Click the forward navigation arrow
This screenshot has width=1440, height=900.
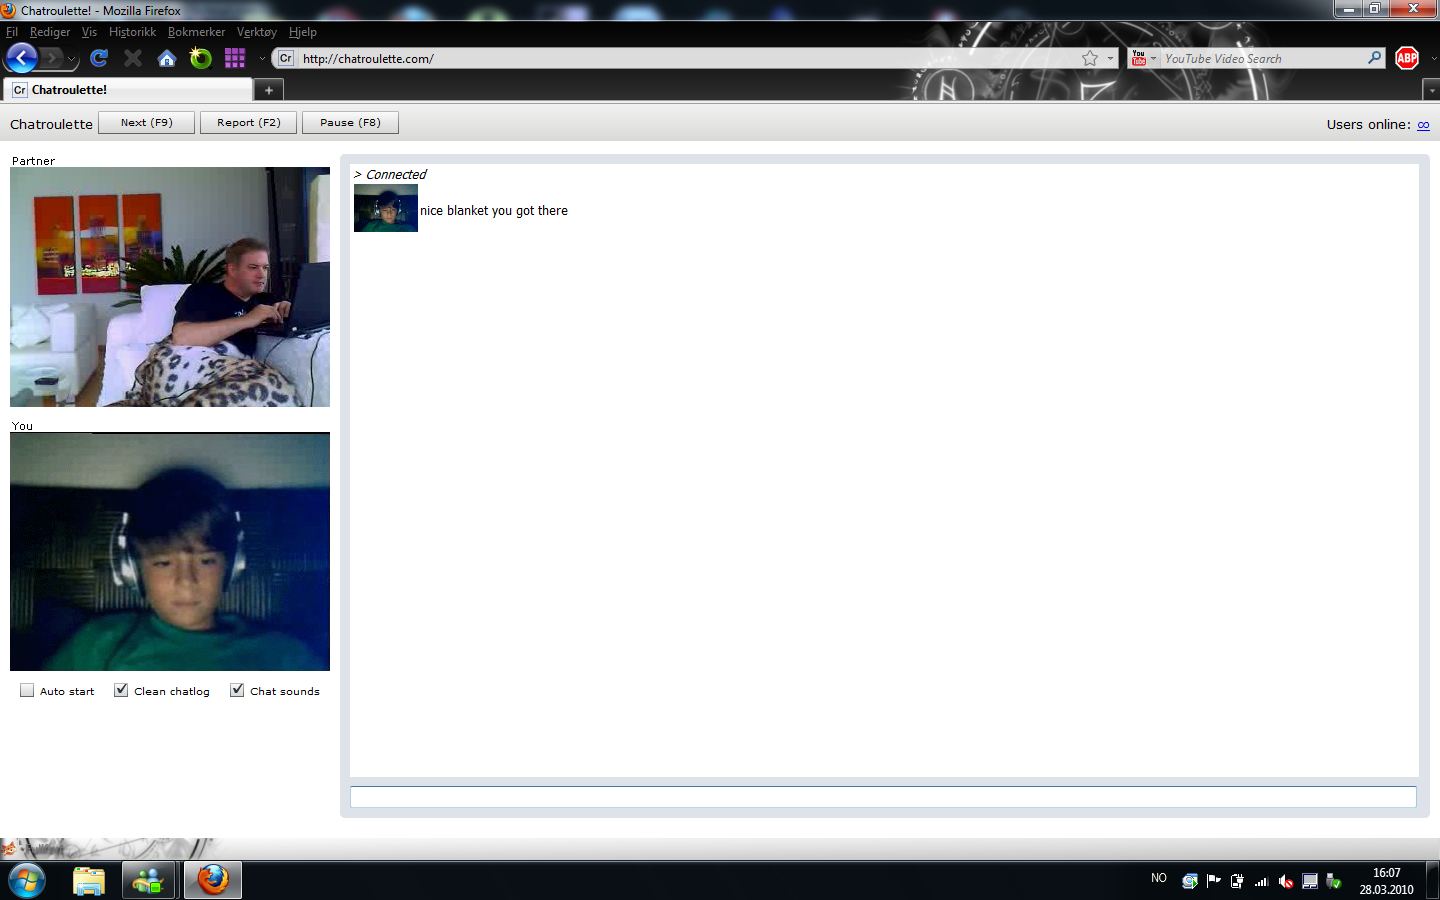click(x=52, y=58)
